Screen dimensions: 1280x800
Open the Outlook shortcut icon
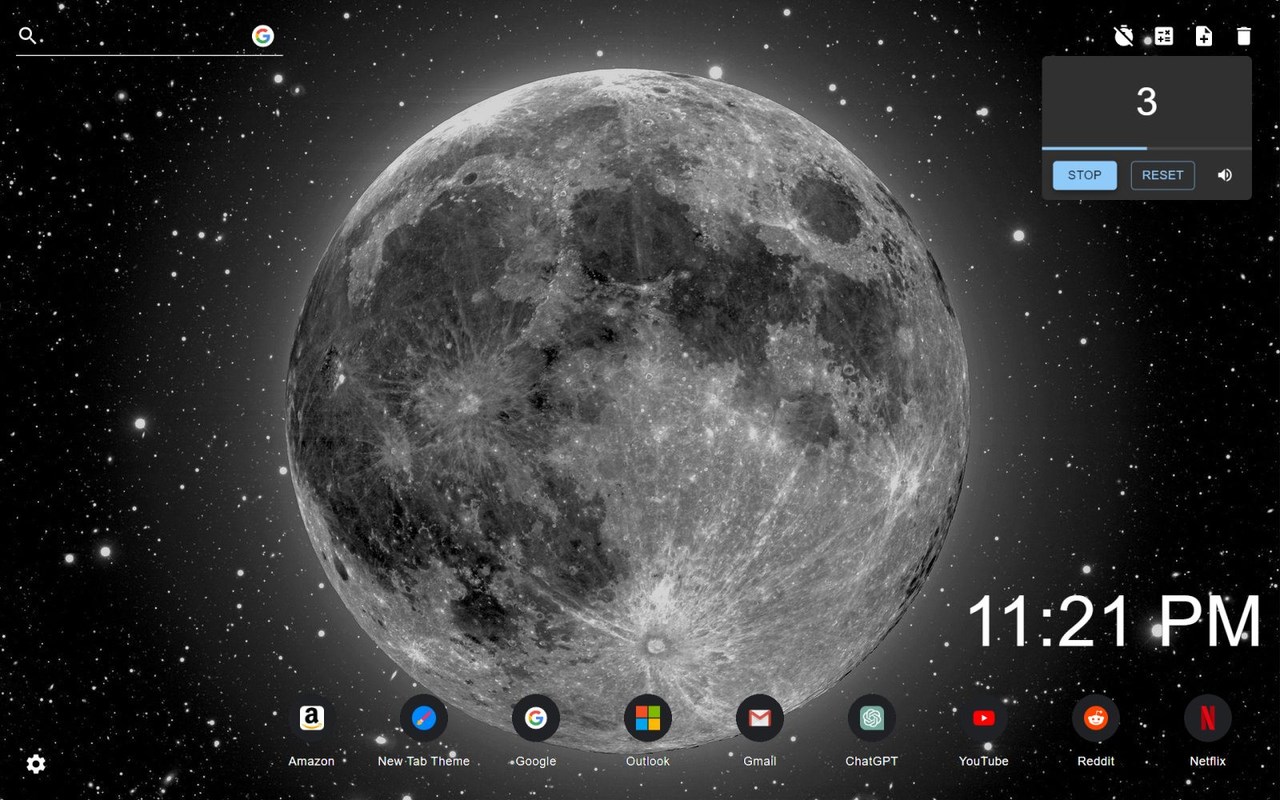(648, 718)
